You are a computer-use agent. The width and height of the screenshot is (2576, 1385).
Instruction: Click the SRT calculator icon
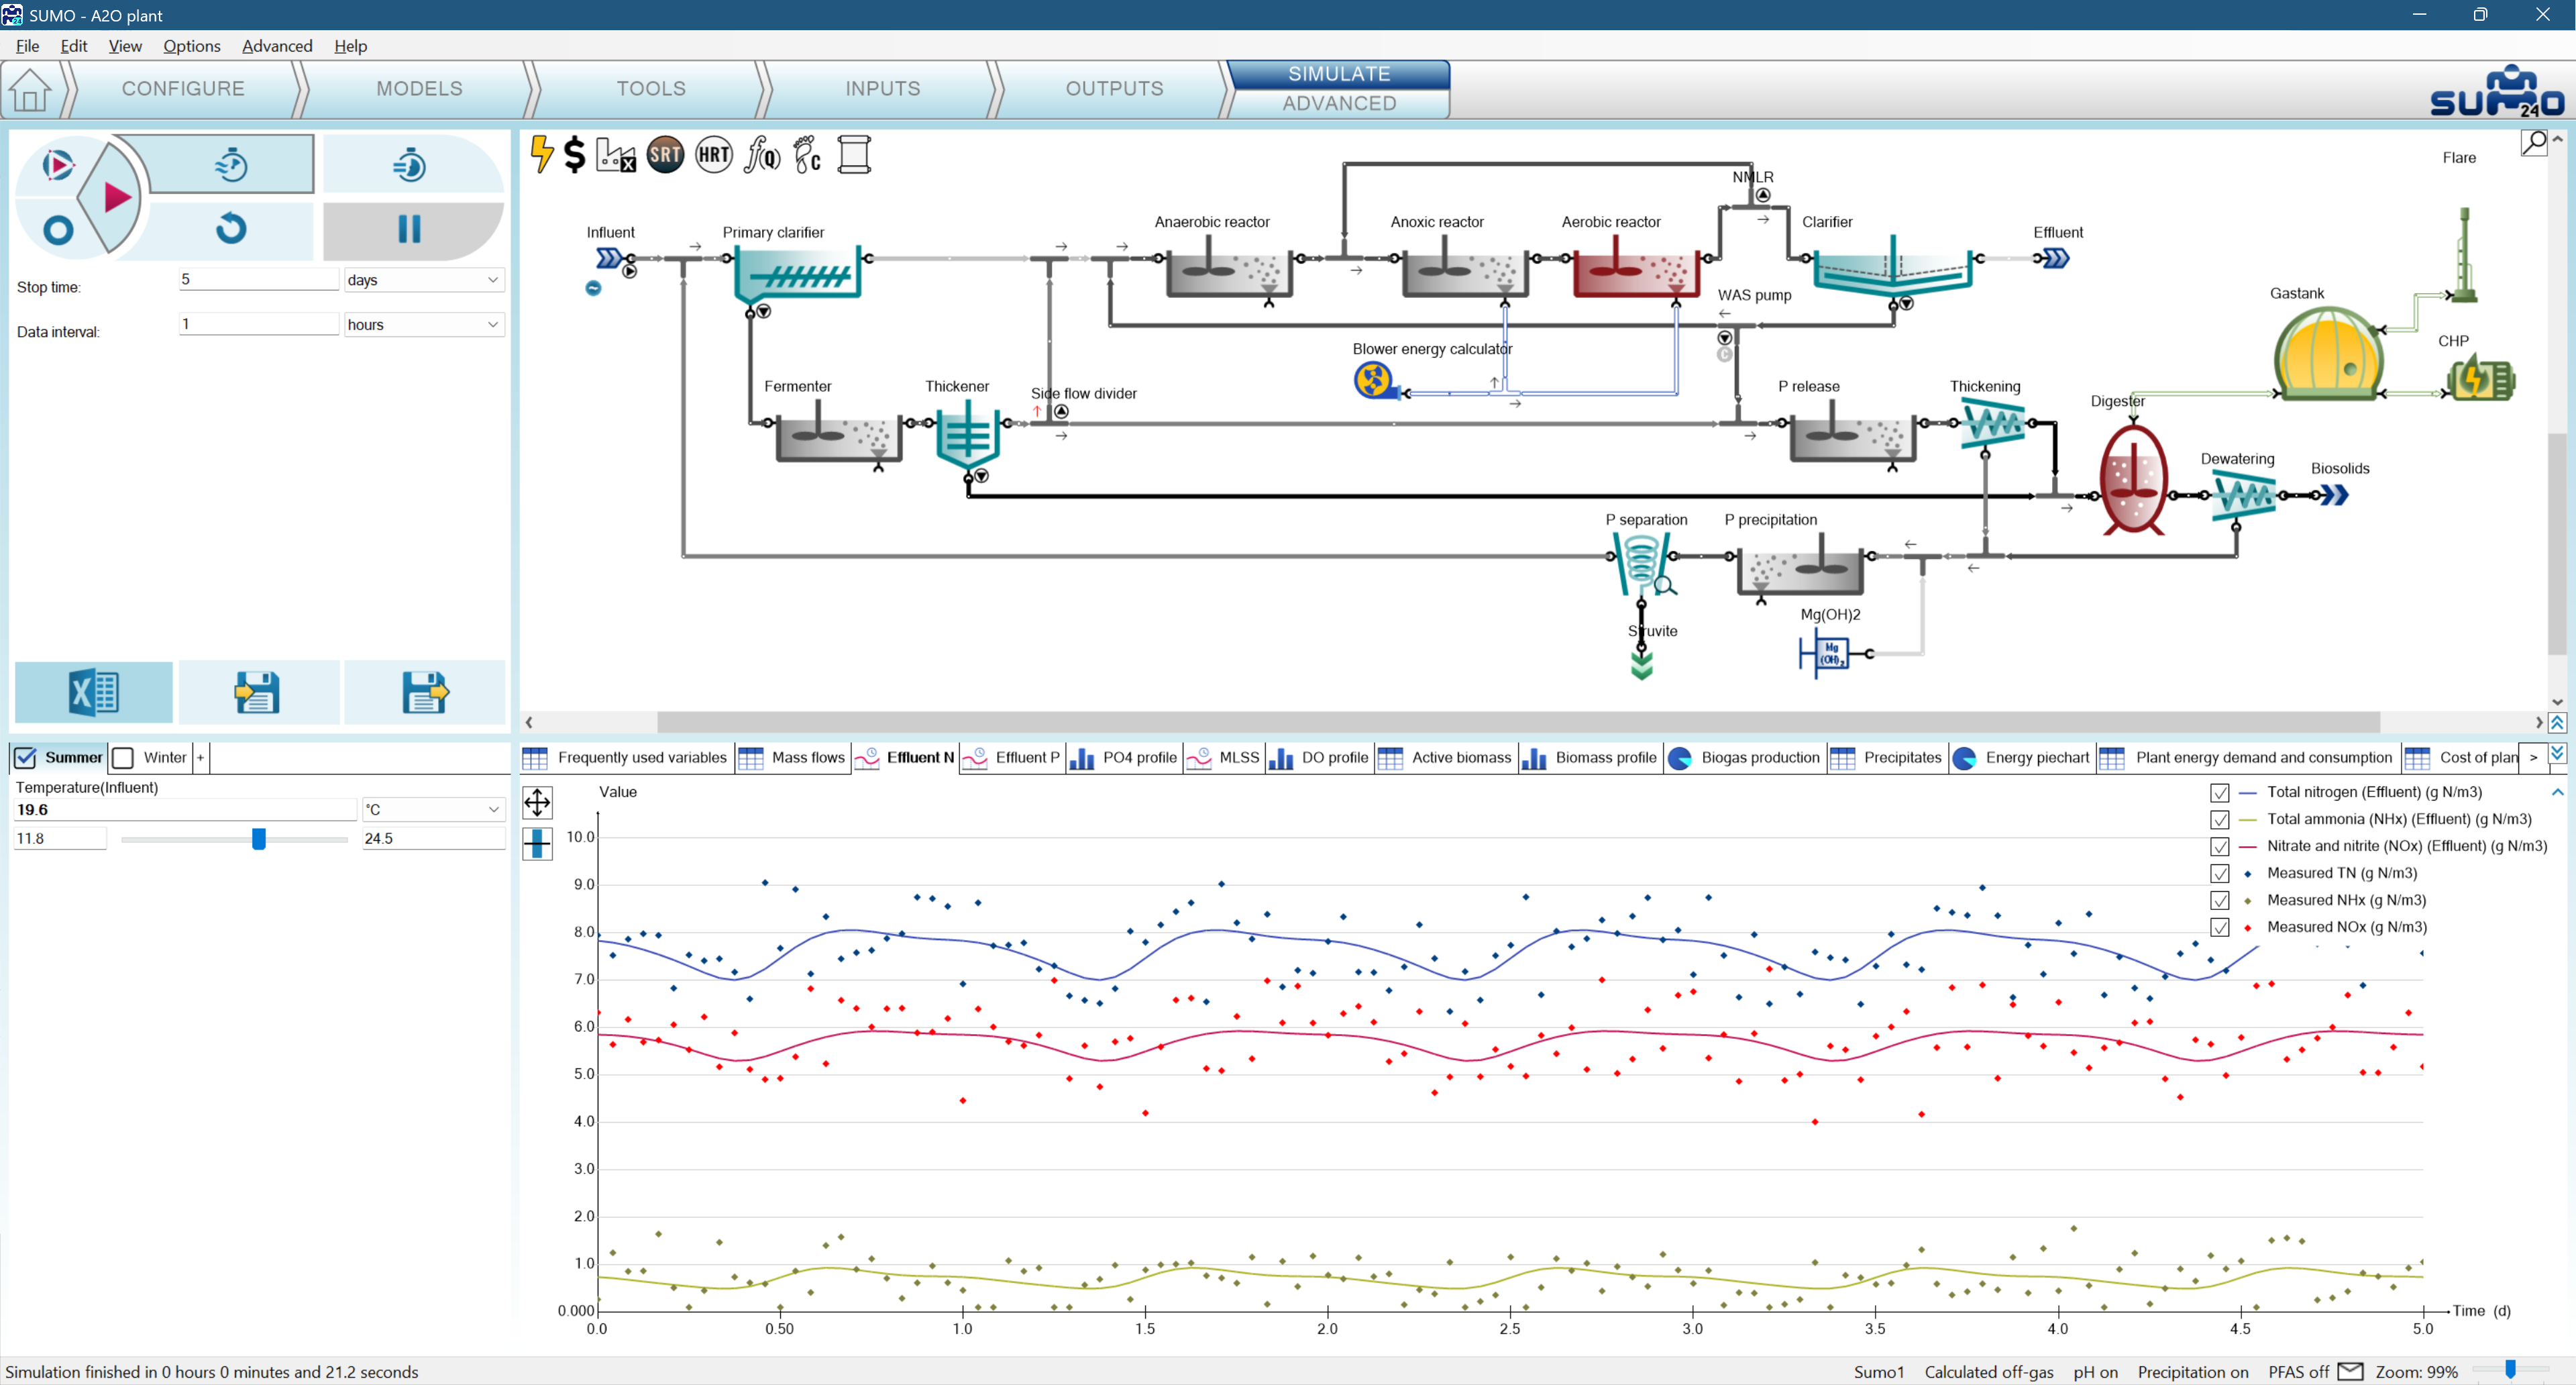pyautogui.click(x=665, y=154)
